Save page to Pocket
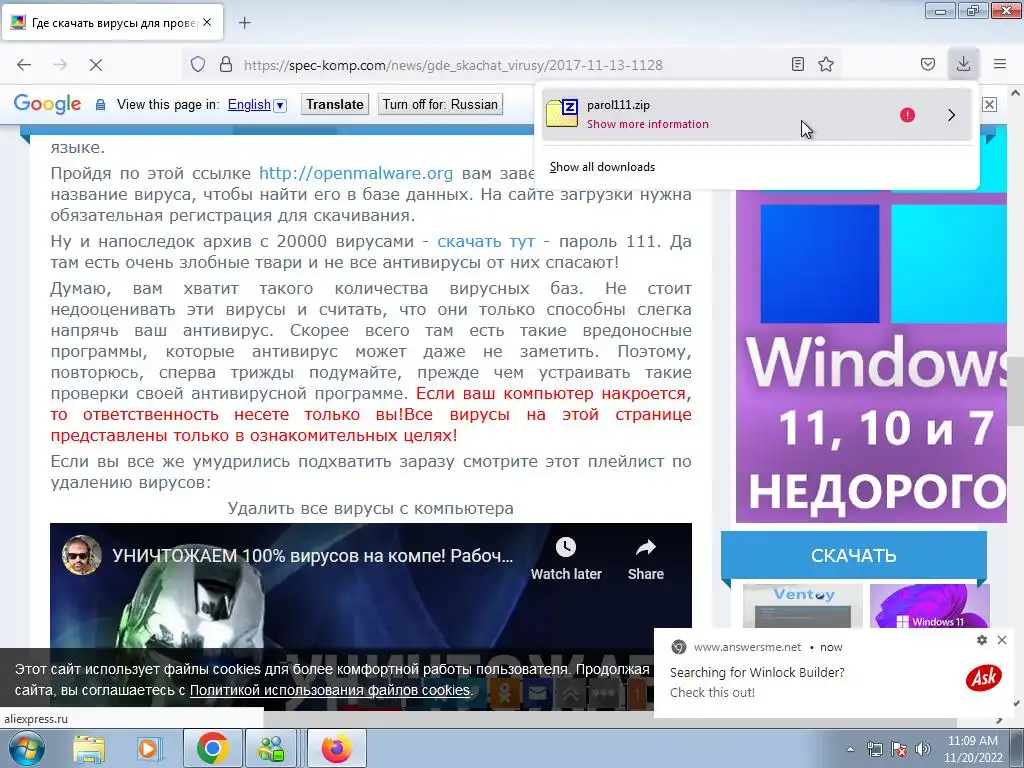 tap(928, 64)
